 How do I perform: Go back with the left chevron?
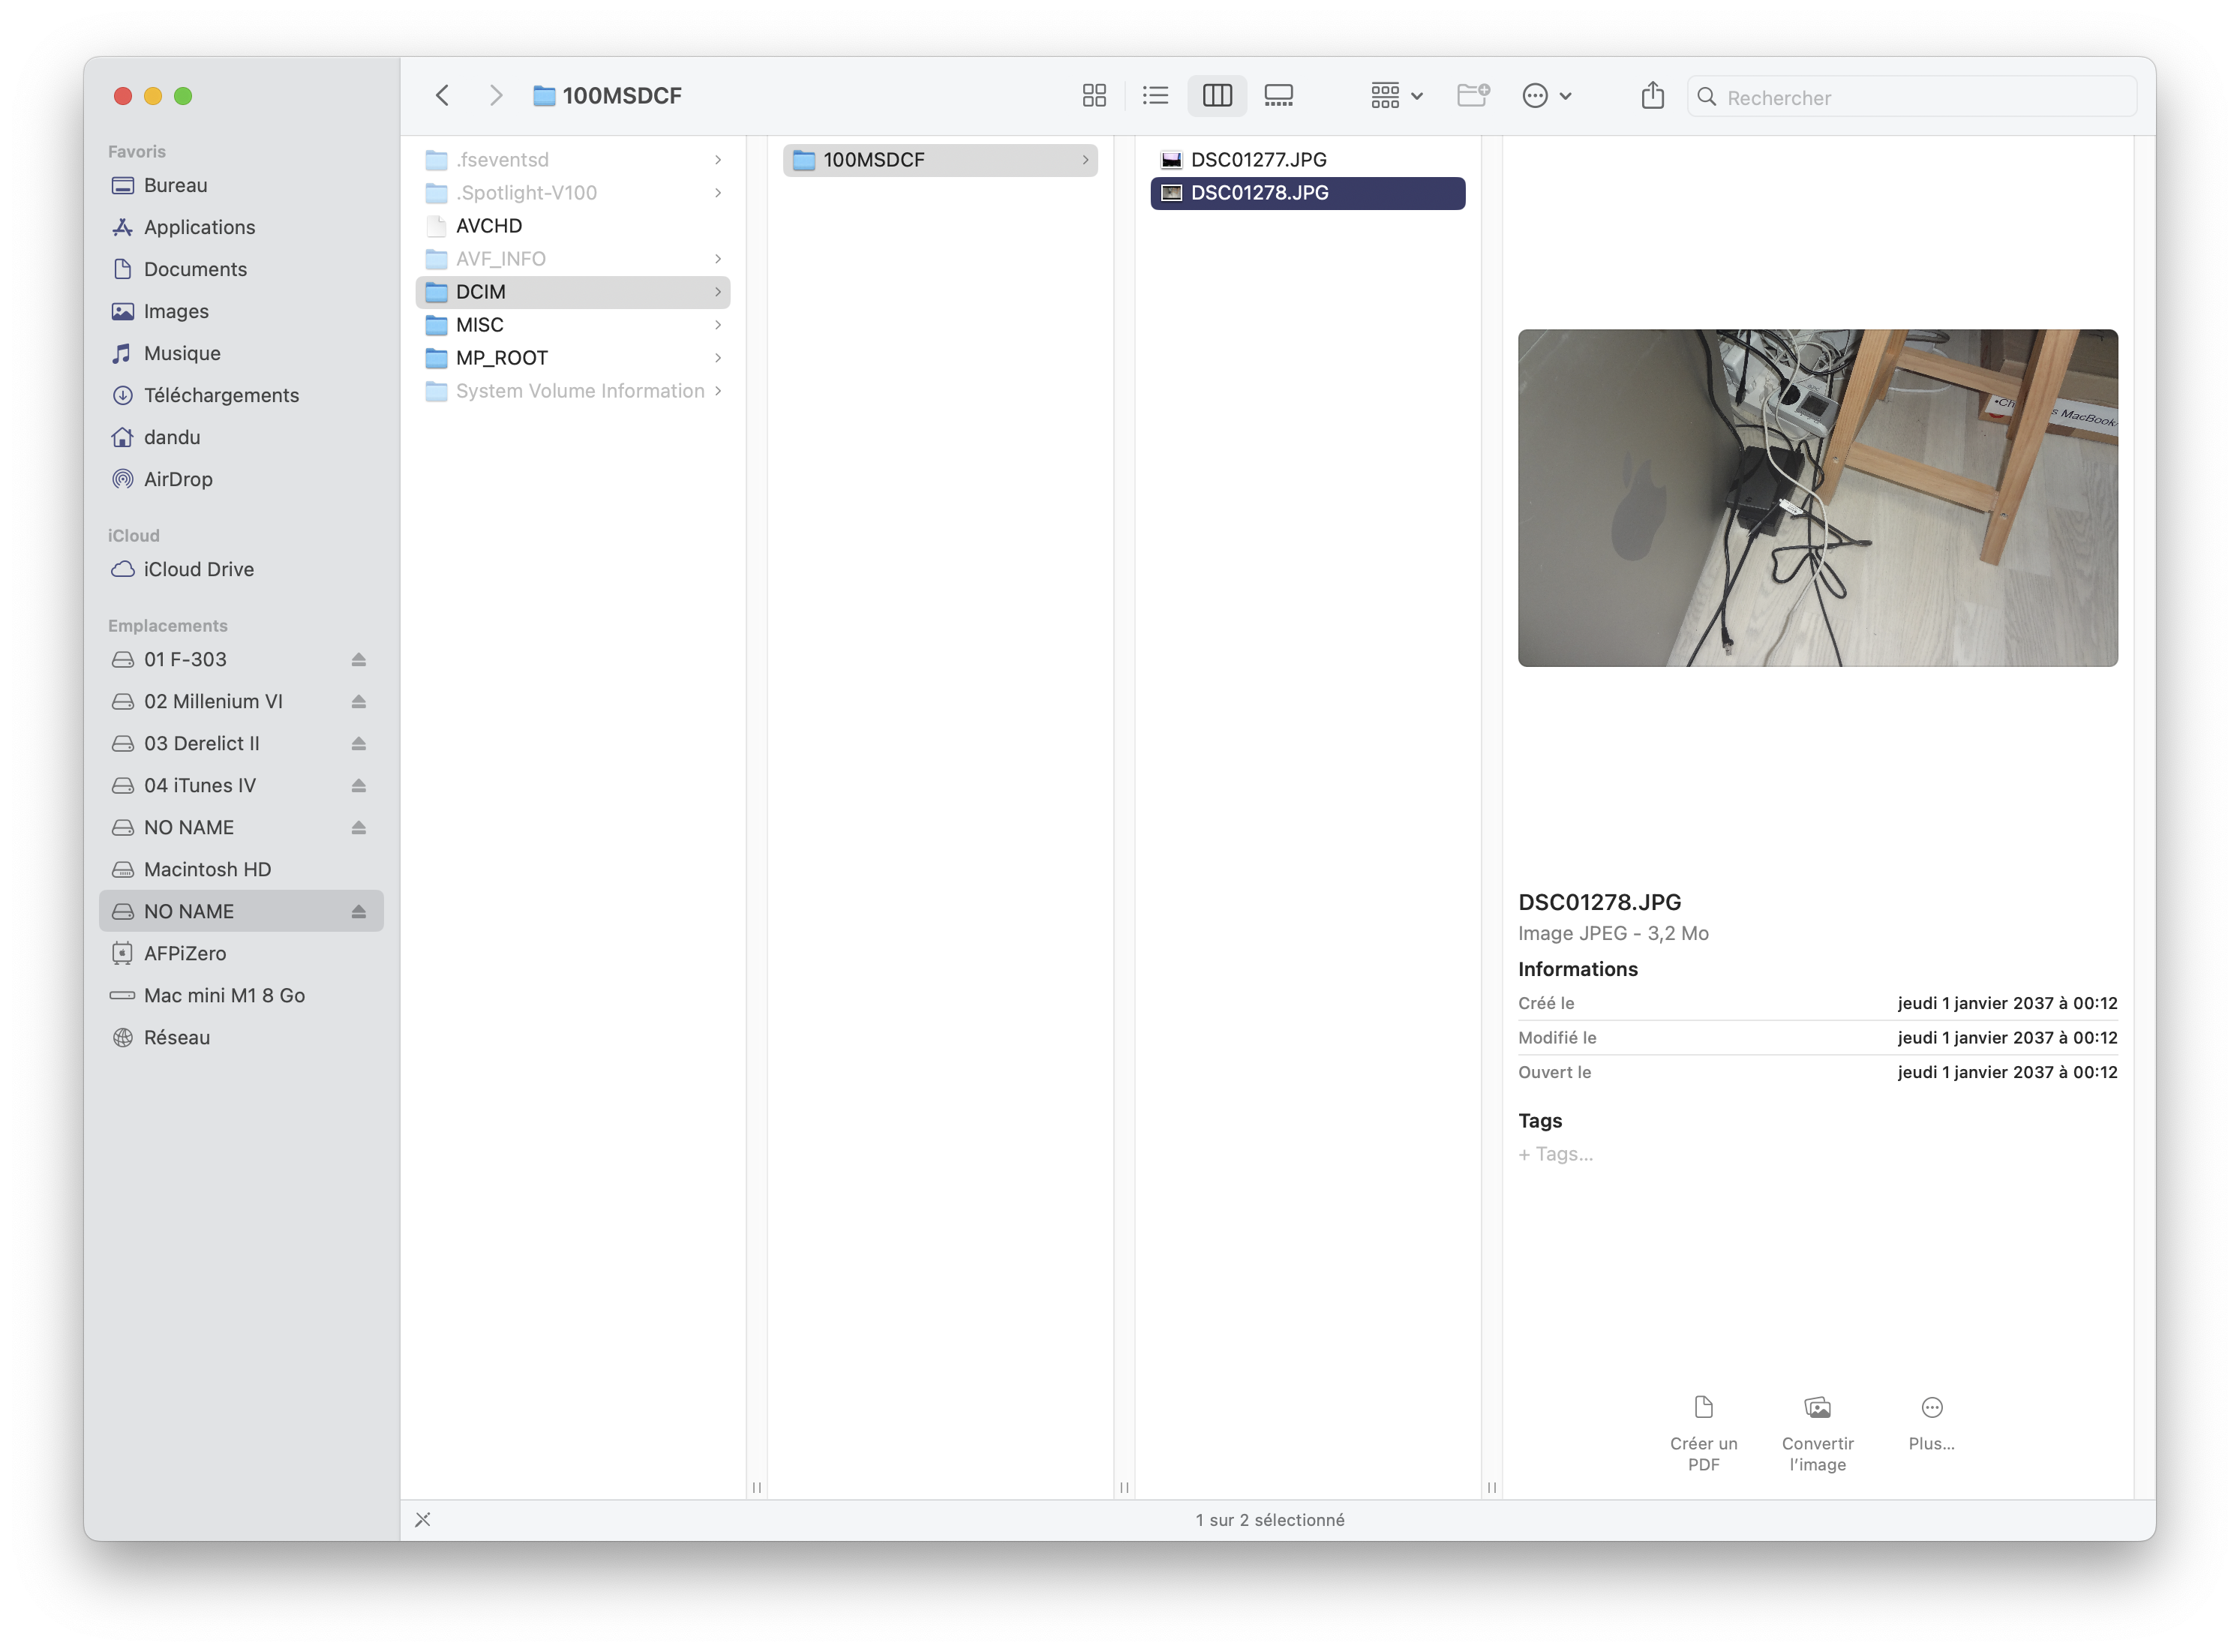442,96
